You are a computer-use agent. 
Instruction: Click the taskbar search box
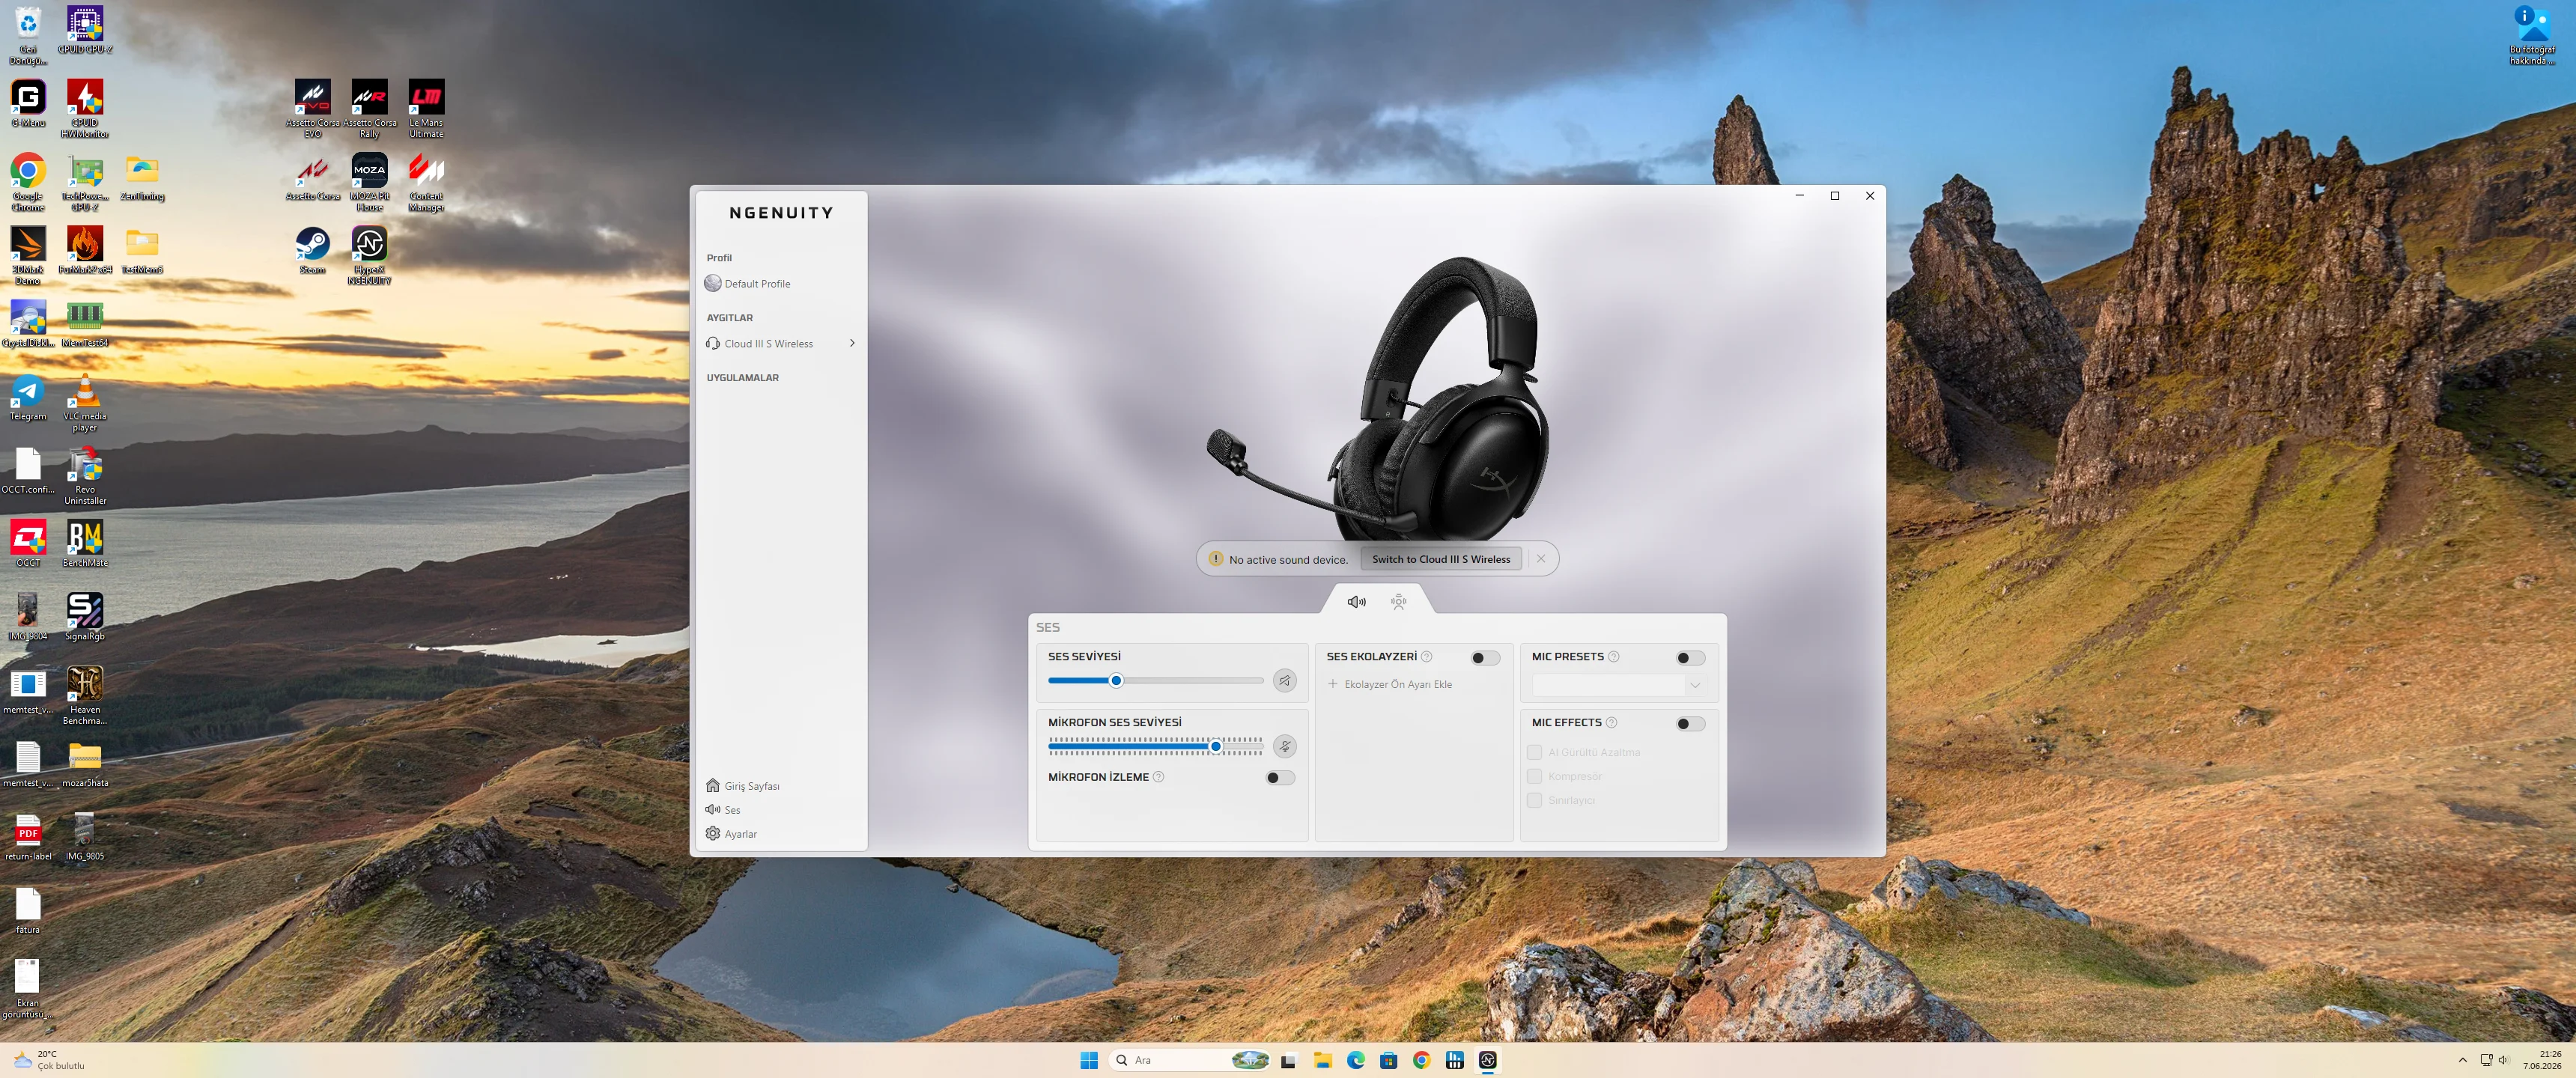(x=1190, y=1060)
